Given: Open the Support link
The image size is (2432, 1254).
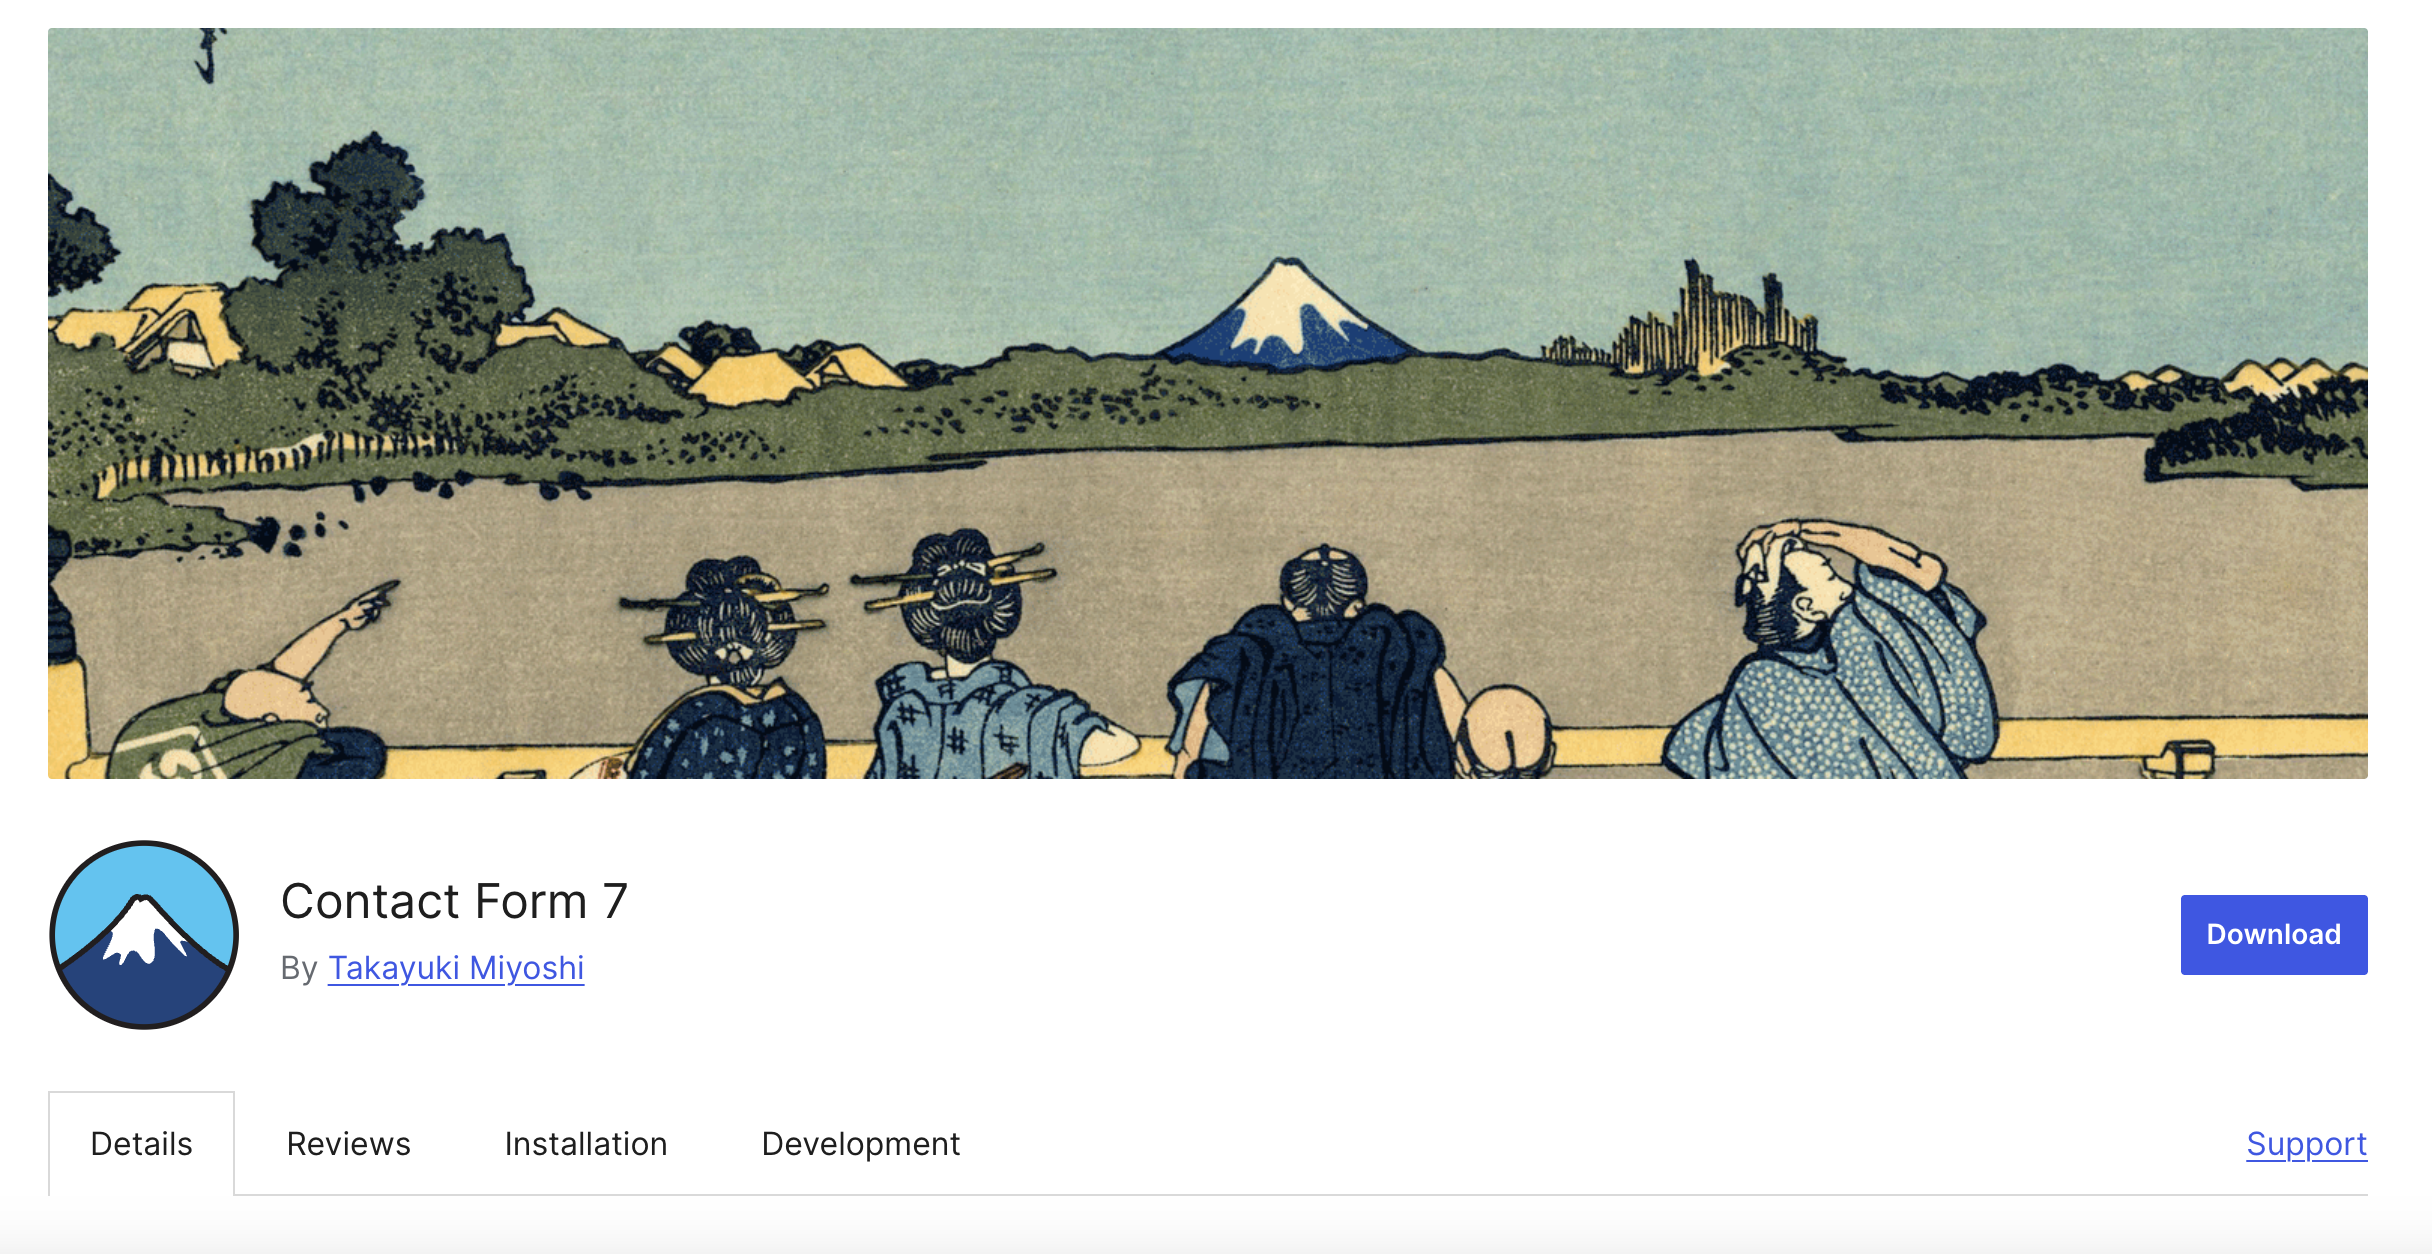Looking at the screenshot, I should pyautogui.click(x=2306, y=1144).
